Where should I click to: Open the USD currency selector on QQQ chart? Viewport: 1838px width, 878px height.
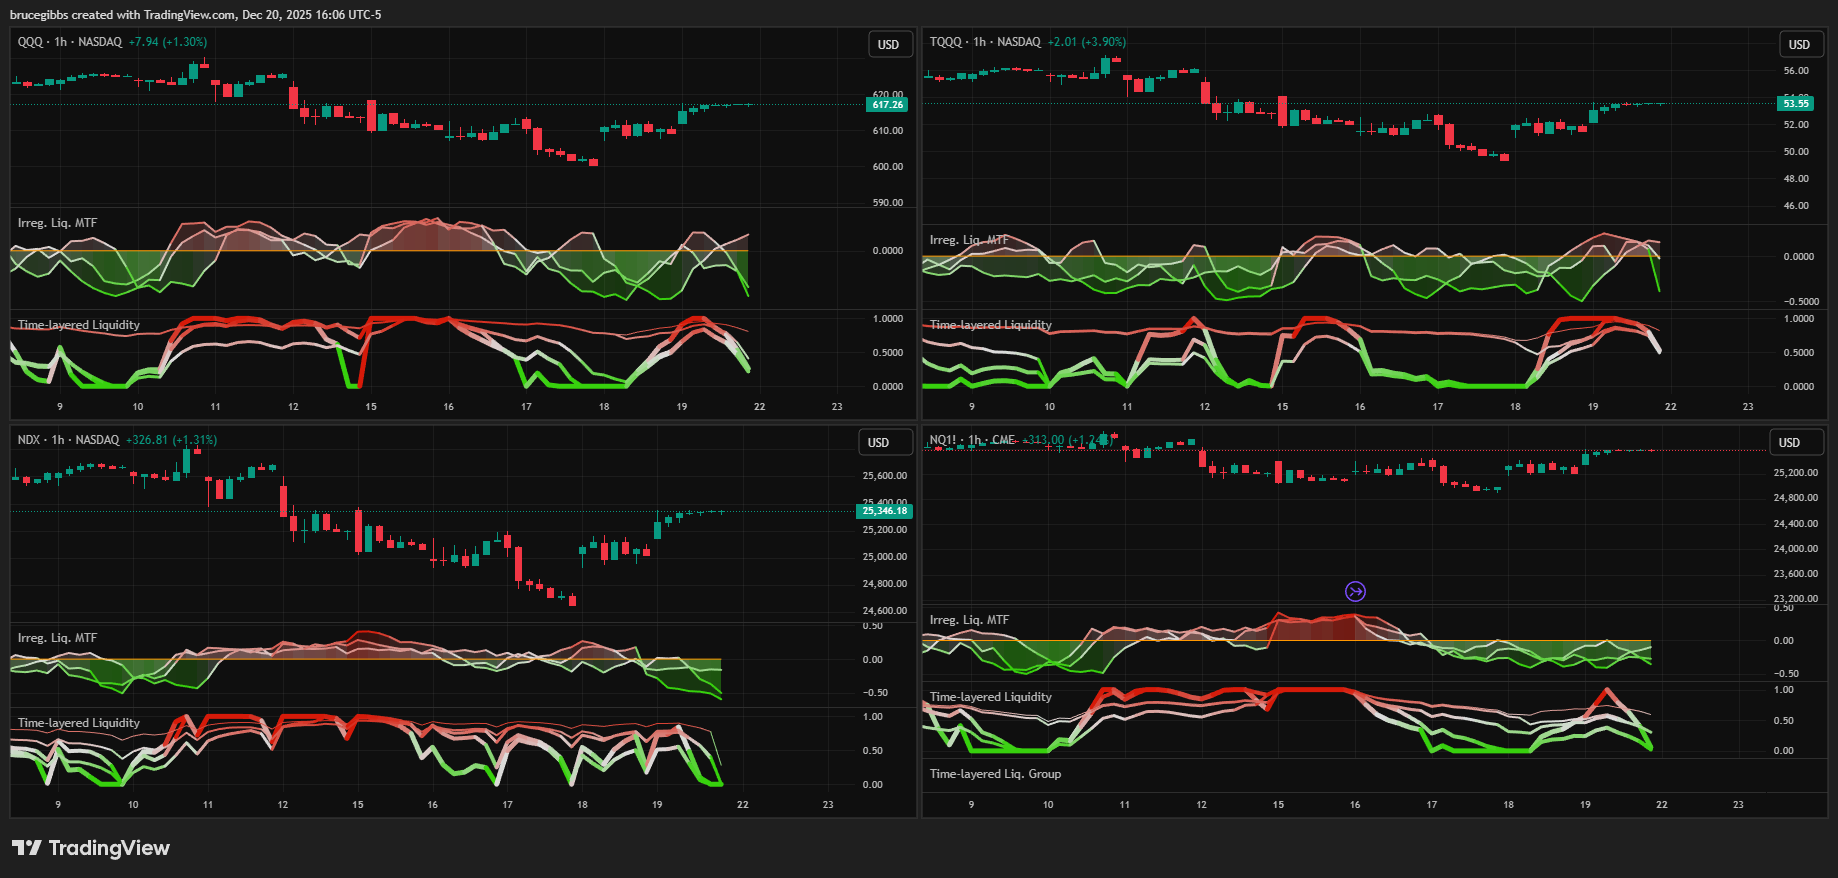click(x=888, y=45)
